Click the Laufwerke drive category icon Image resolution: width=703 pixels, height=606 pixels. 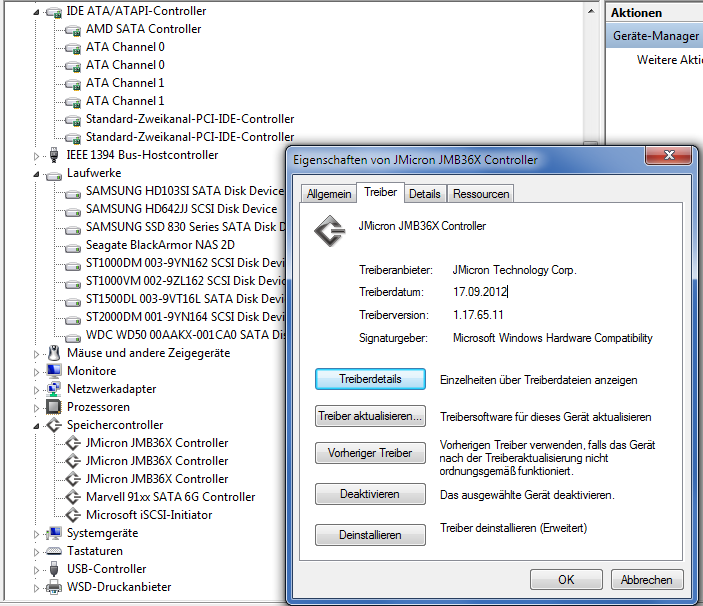54,175
